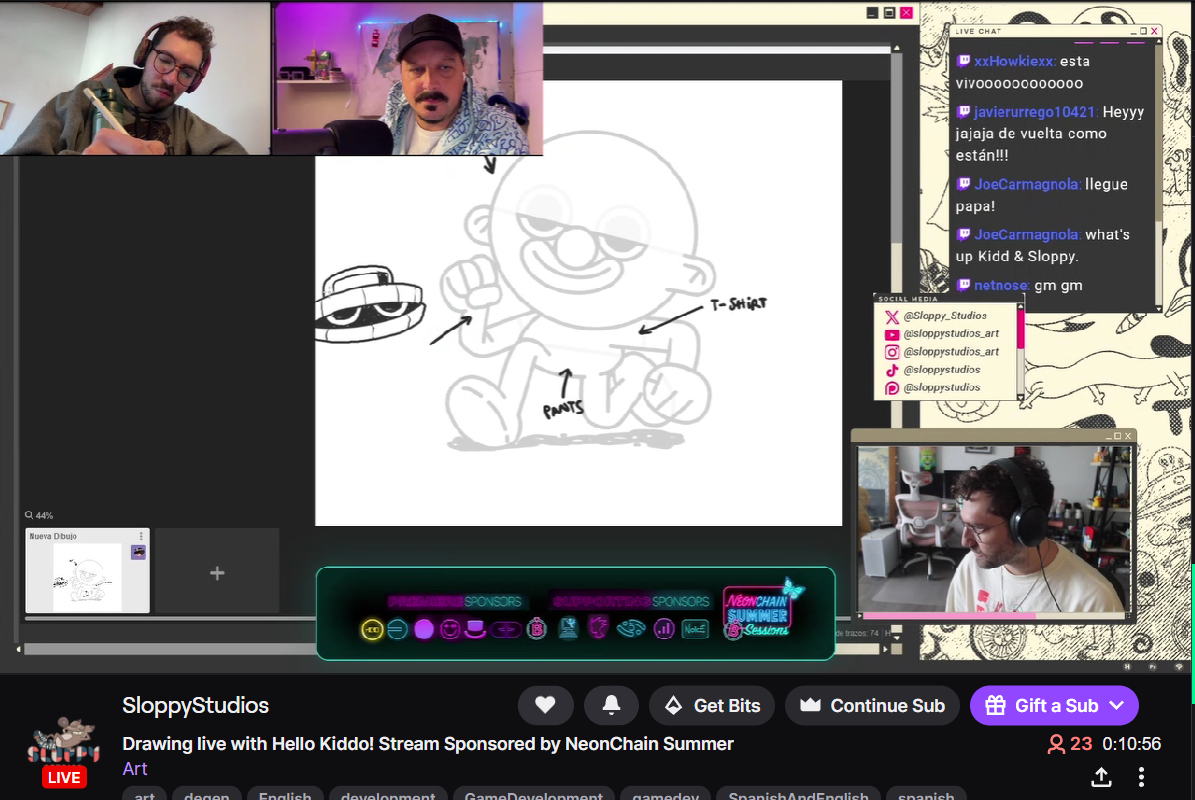Viewport: 1195px width, 800px height.
Task: Click the stream title about NeonChain Summer
Action: tap(428, 744)
